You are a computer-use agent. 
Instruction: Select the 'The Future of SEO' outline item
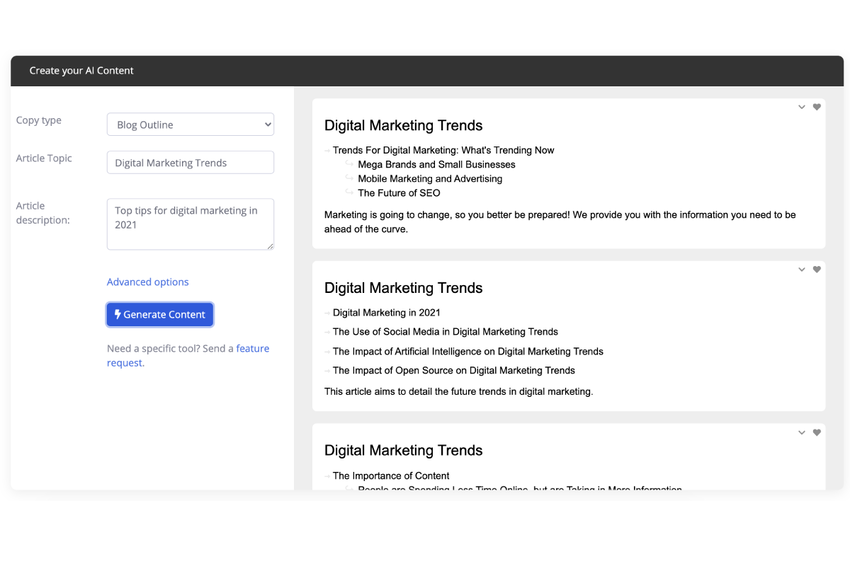pyautogui.click(x=399, y=193)
